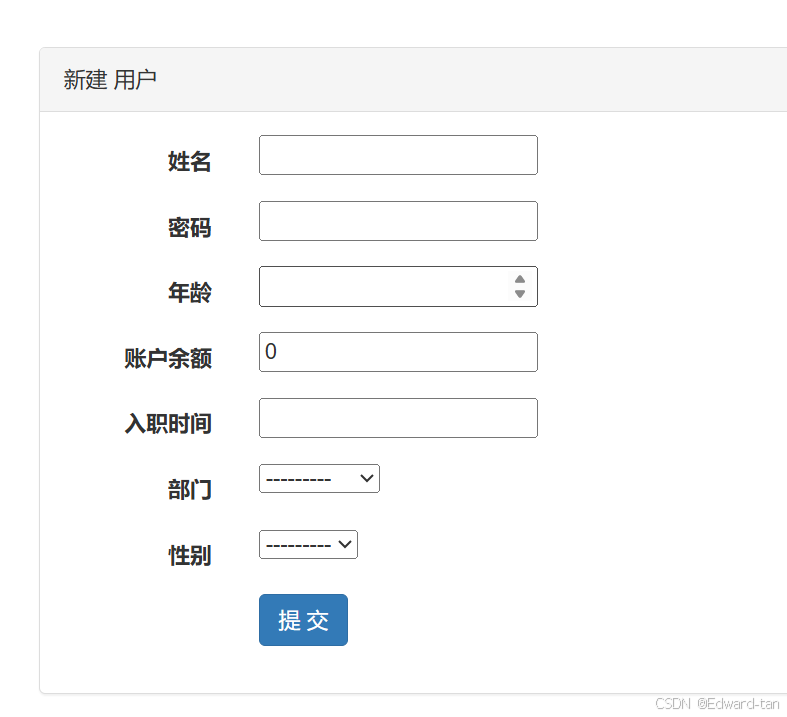Screen dimensions: 787x717
Task: Increase 年龄 with the up spinner arrow
Action: 520,279
